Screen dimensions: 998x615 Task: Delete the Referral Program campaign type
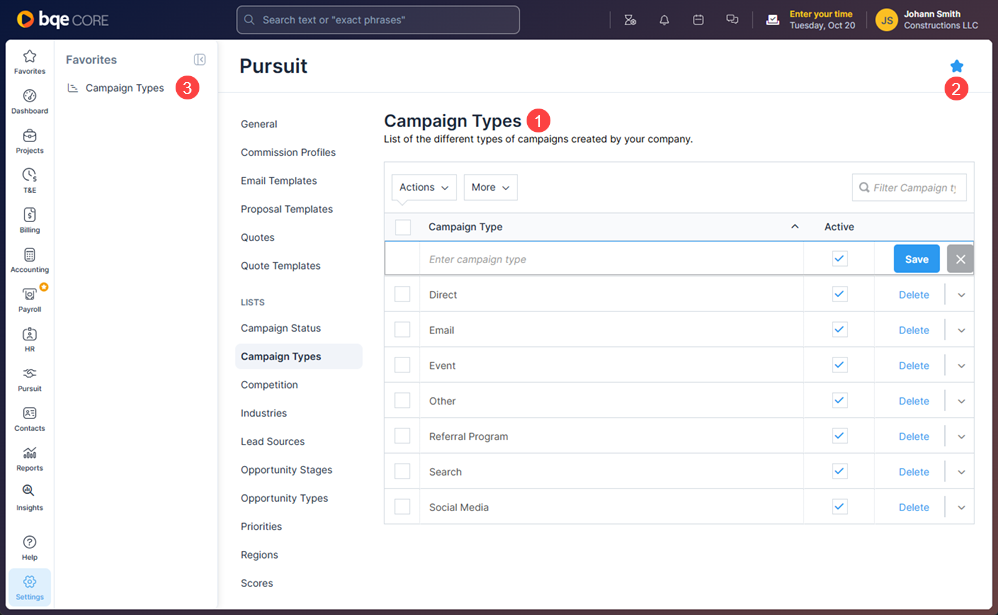[x=913, y=436]
